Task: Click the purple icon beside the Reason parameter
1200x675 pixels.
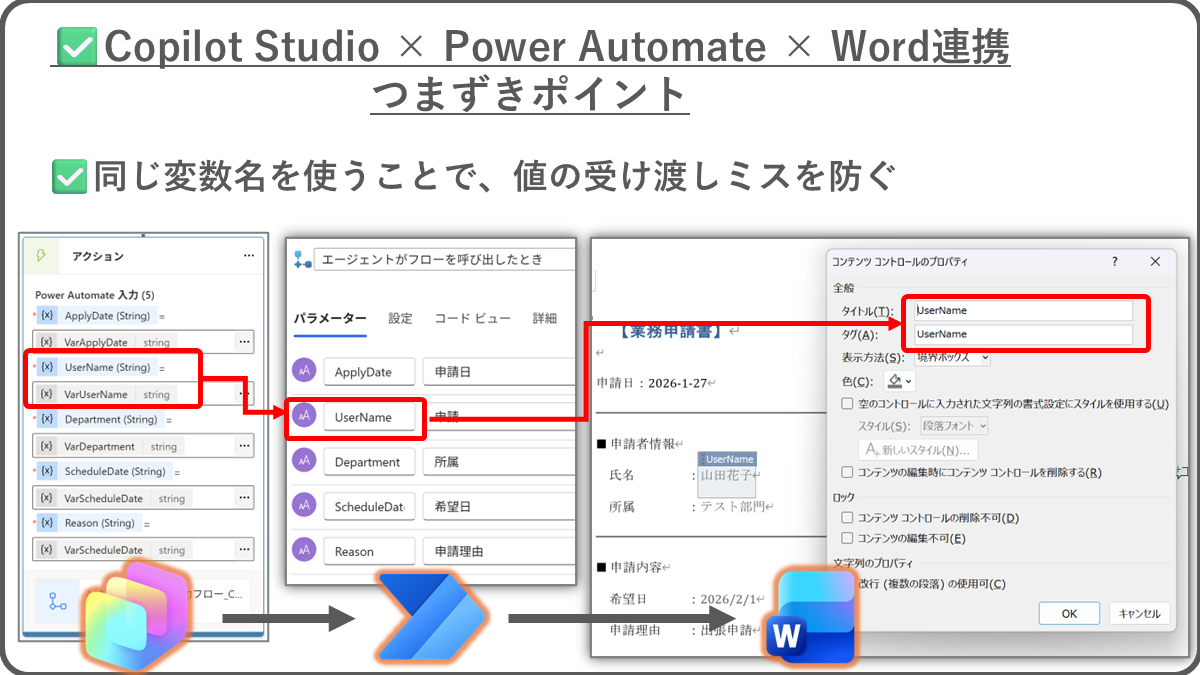Action: click(304, 551)
